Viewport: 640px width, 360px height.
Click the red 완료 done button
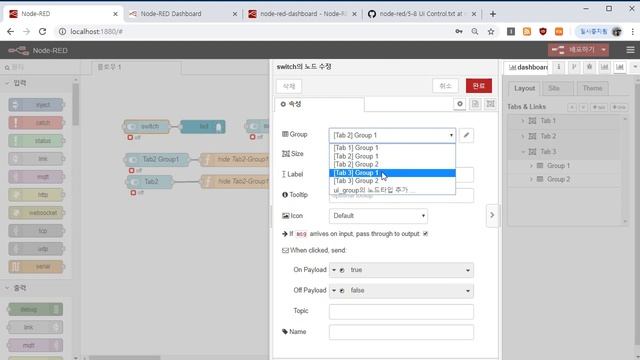pos(479,86)
